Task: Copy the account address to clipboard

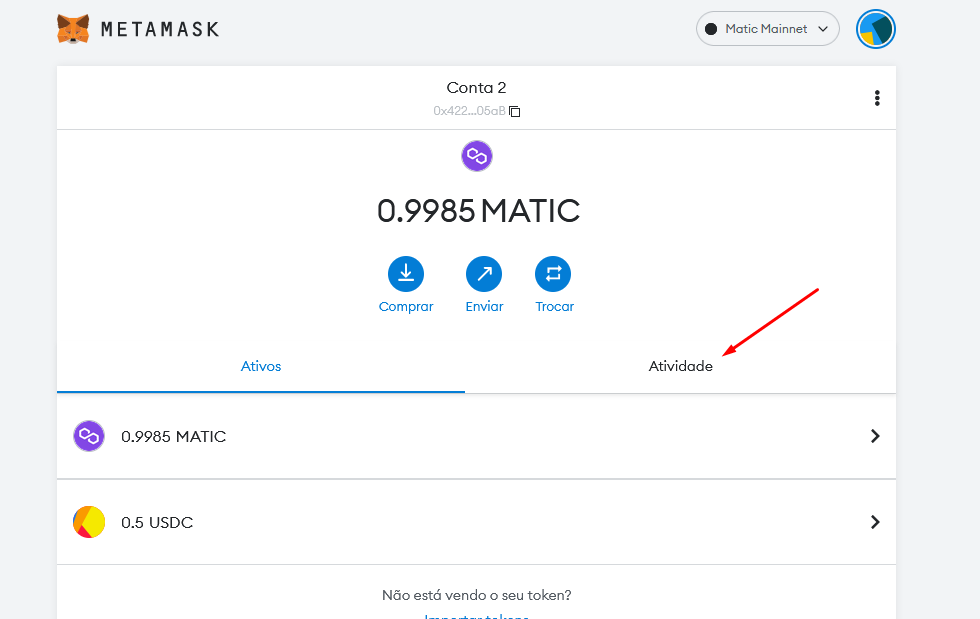Action: [514, 112]
